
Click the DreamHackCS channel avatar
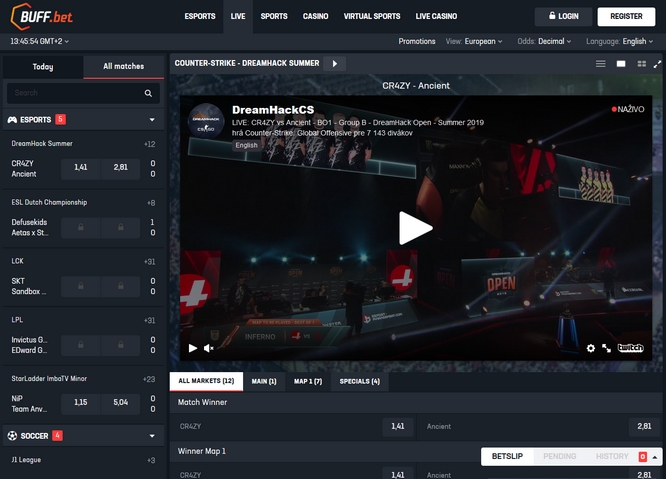coord(206,121)
